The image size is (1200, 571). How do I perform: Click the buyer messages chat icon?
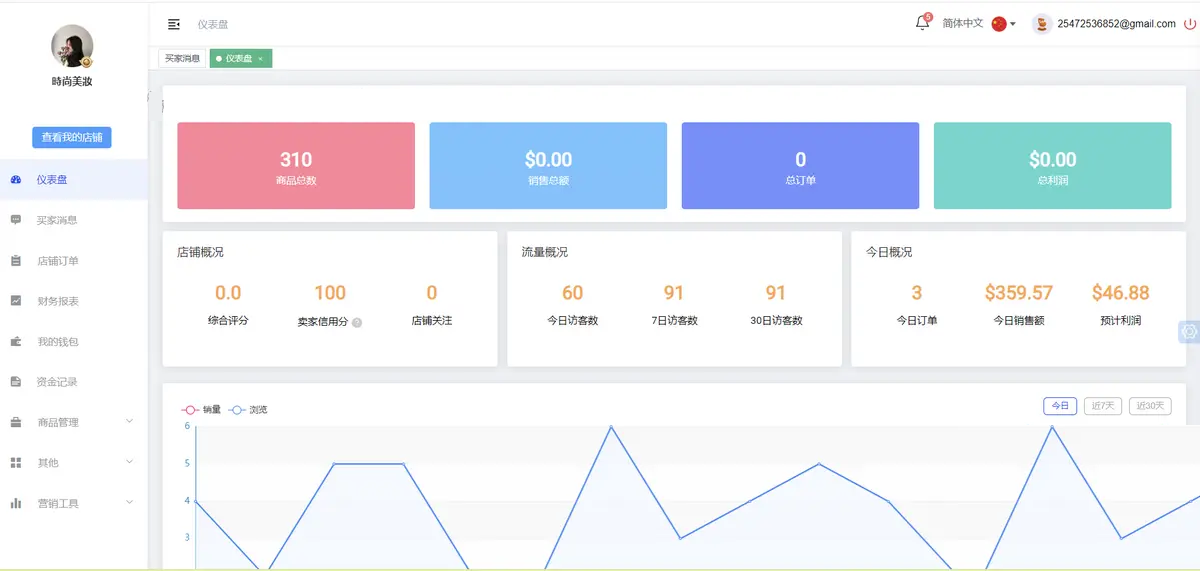click(16, 220)
